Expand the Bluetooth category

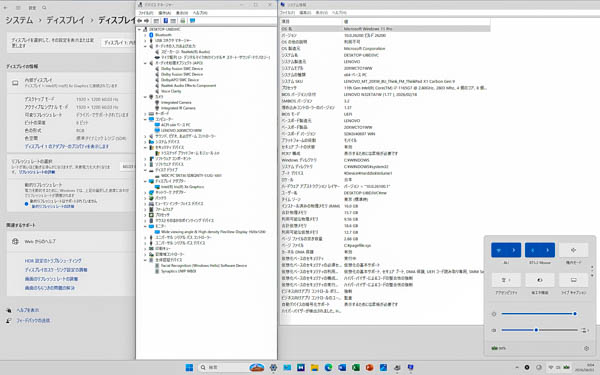(x=145, y=35)
